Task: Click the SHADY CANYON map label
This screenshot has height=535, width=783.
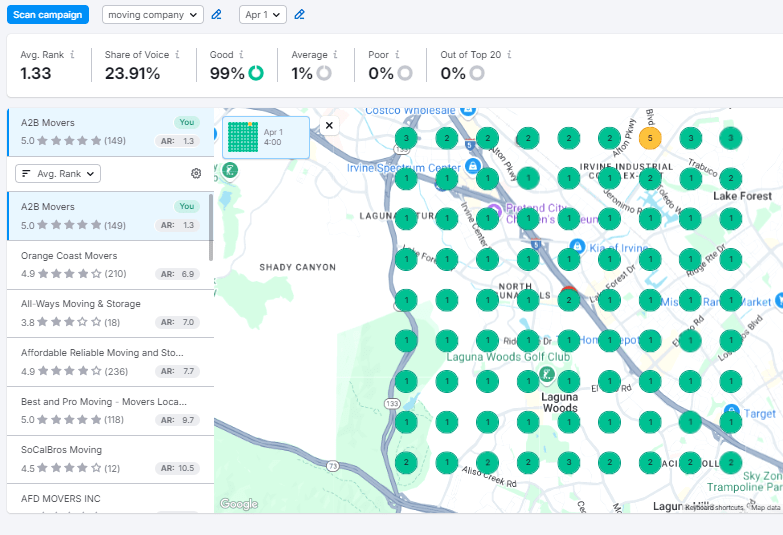Action: coord(298,267)
